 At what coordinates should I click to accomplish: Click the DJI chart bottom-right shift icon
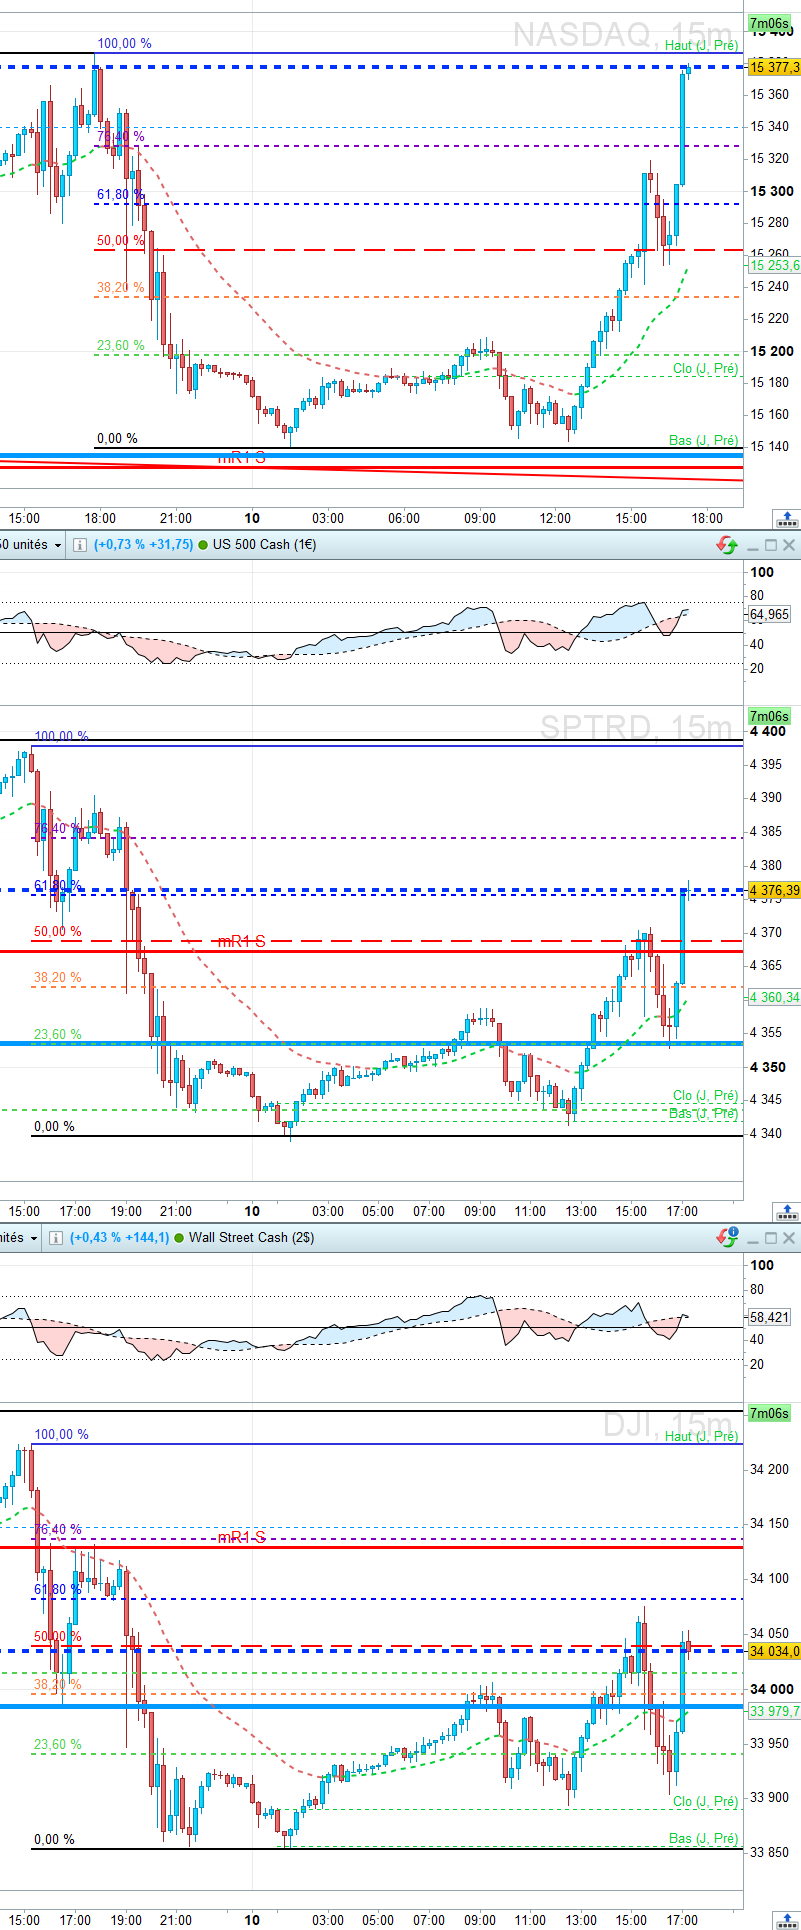coord(787,1920)
